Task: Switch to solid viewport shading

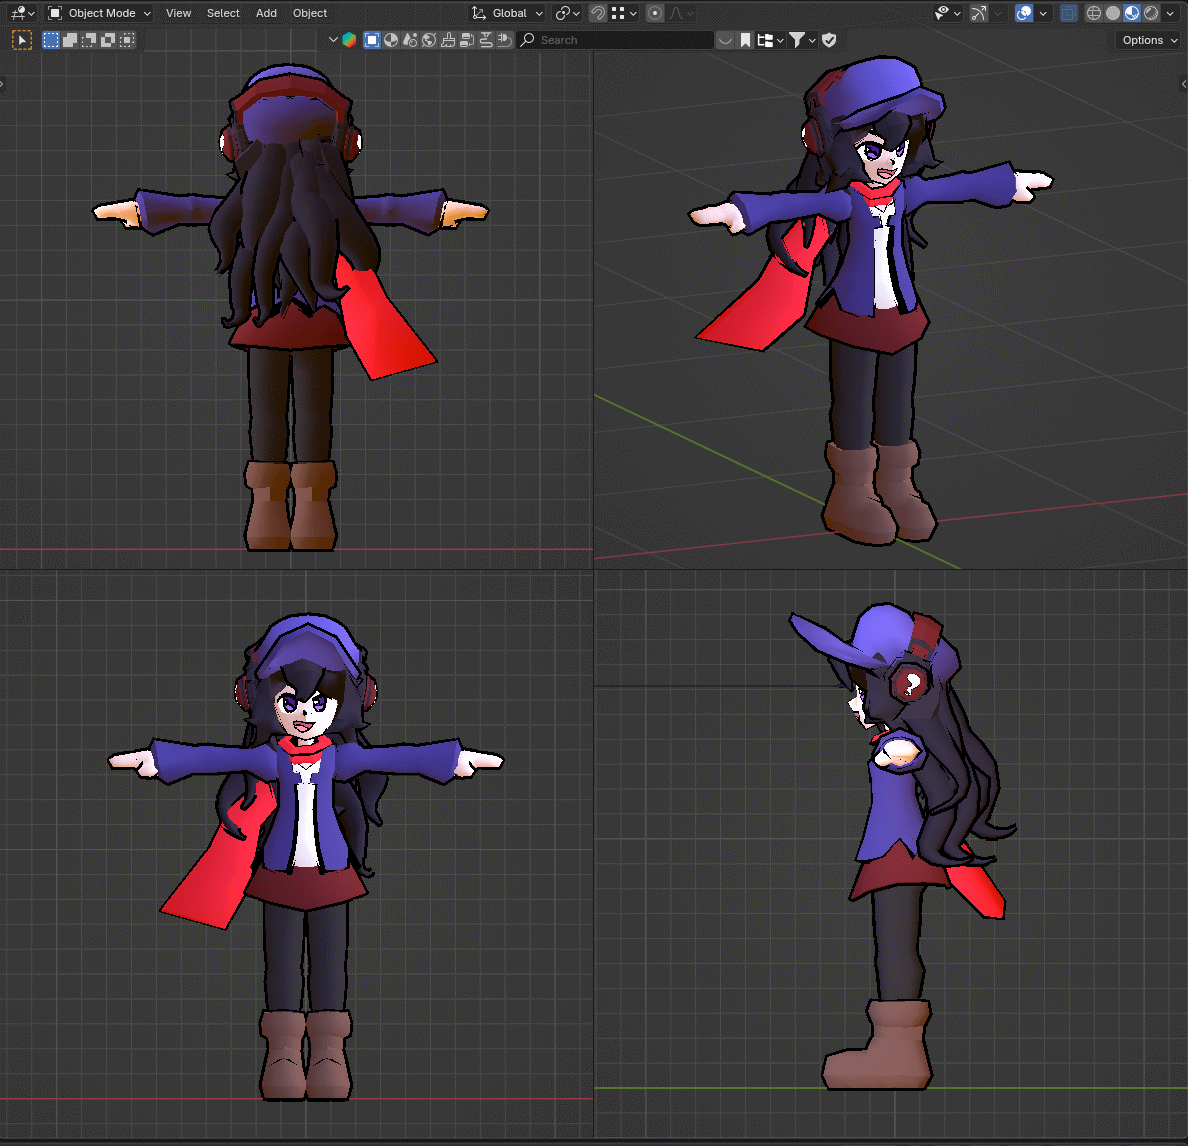Action: point(1112,13)
